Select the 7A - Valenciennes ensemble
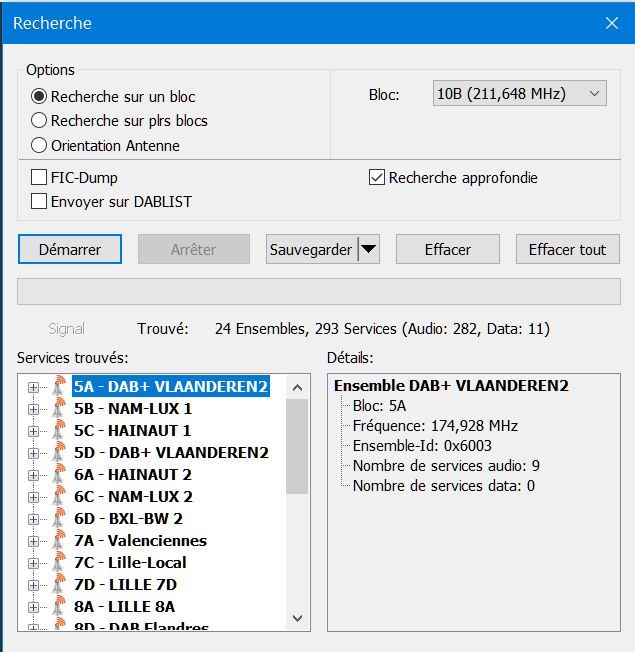This screenshot has width=635, height=652. (x=140, y=541)
